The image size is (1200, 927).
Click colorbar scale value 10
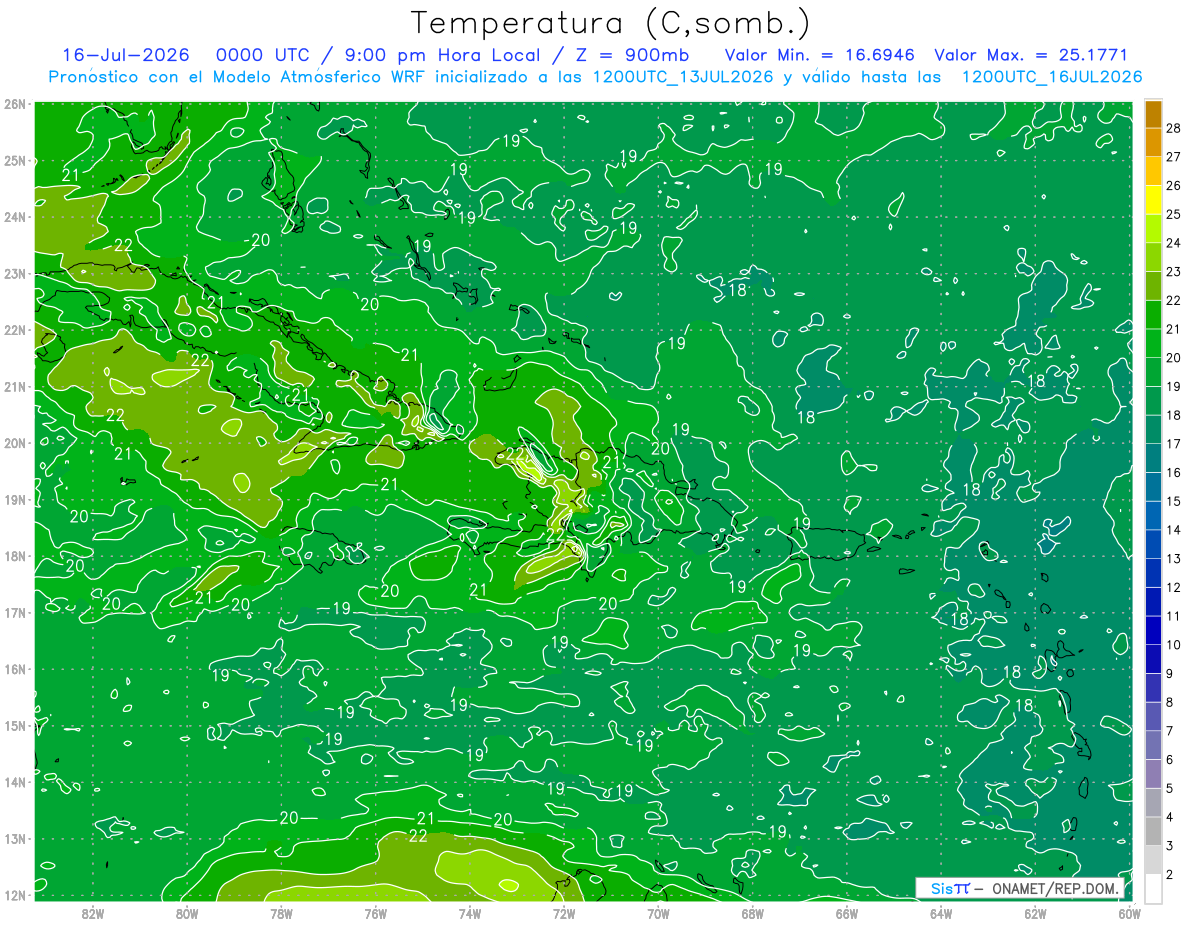1173,645
